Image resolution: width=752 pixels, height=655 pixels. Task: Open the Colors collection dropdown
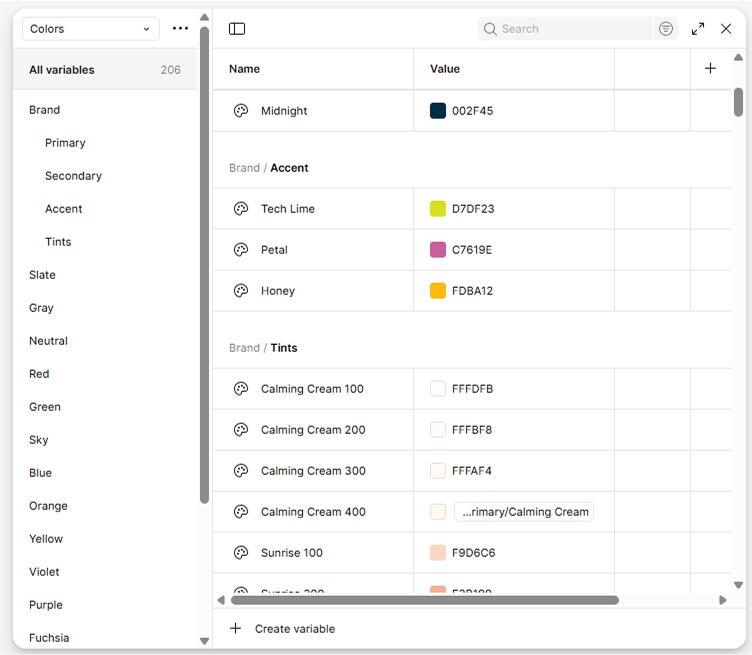tap(90, 29)
